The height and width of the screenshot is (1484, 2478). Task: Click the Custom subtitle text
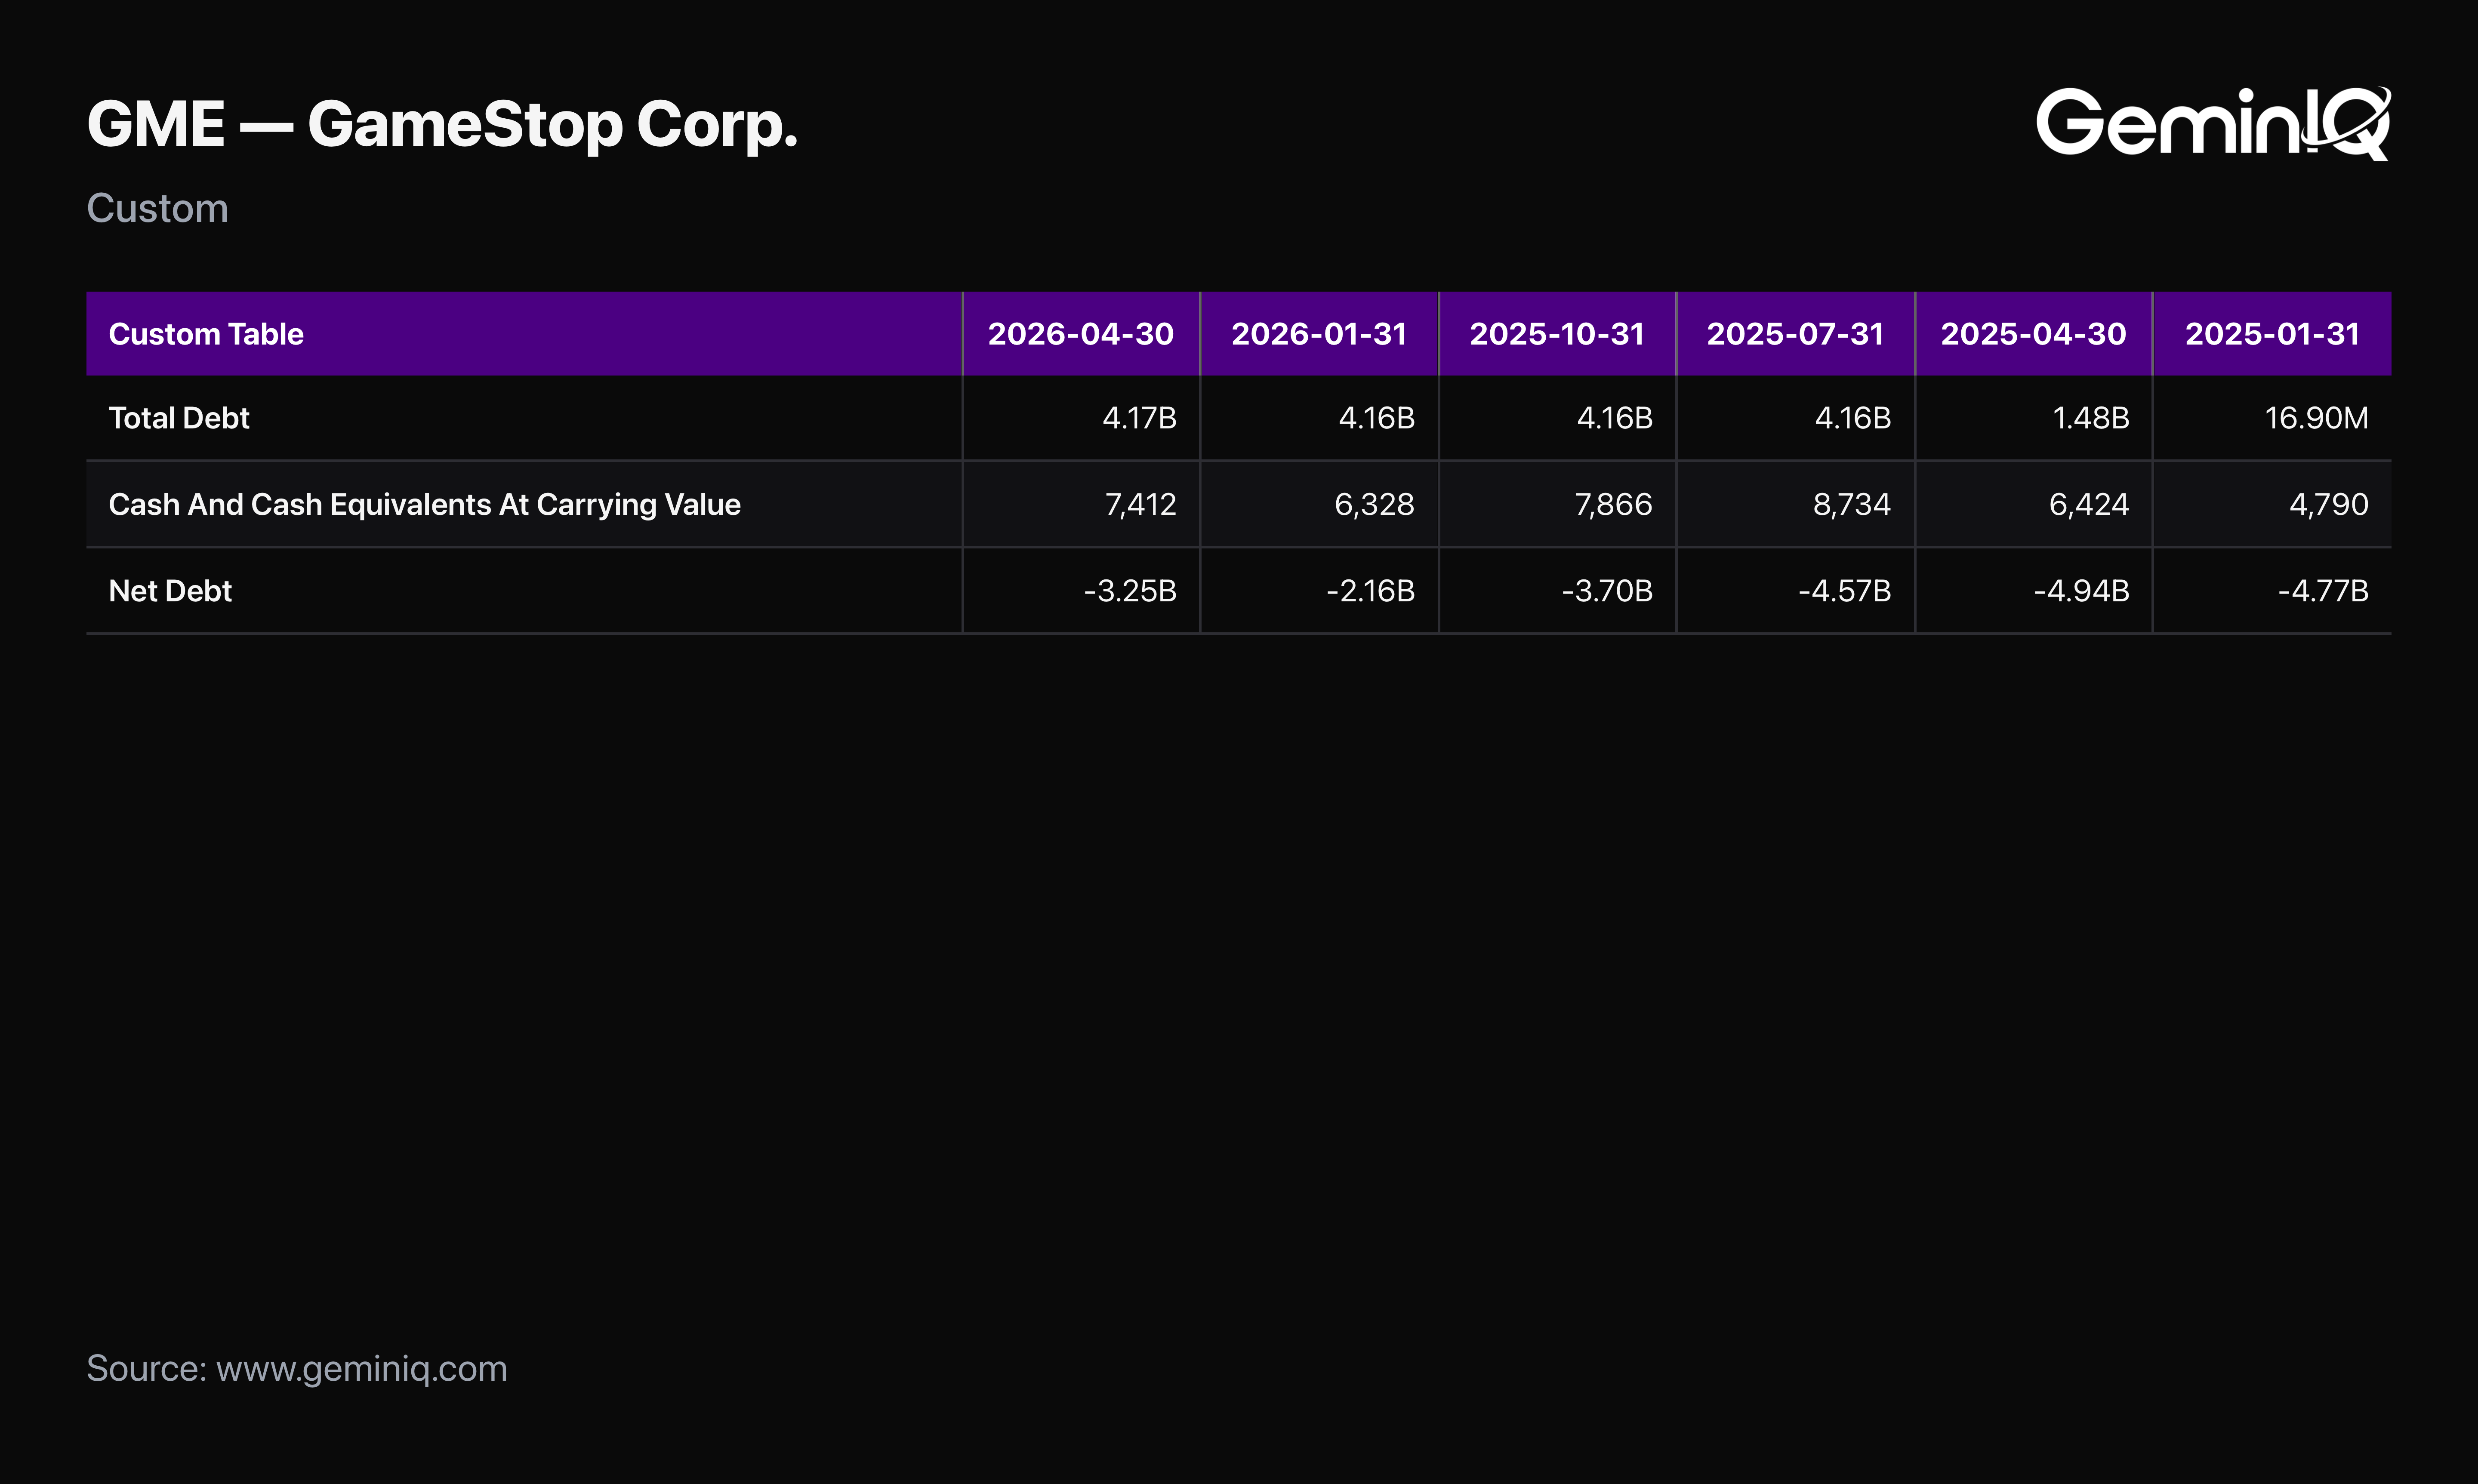(157, 208)
